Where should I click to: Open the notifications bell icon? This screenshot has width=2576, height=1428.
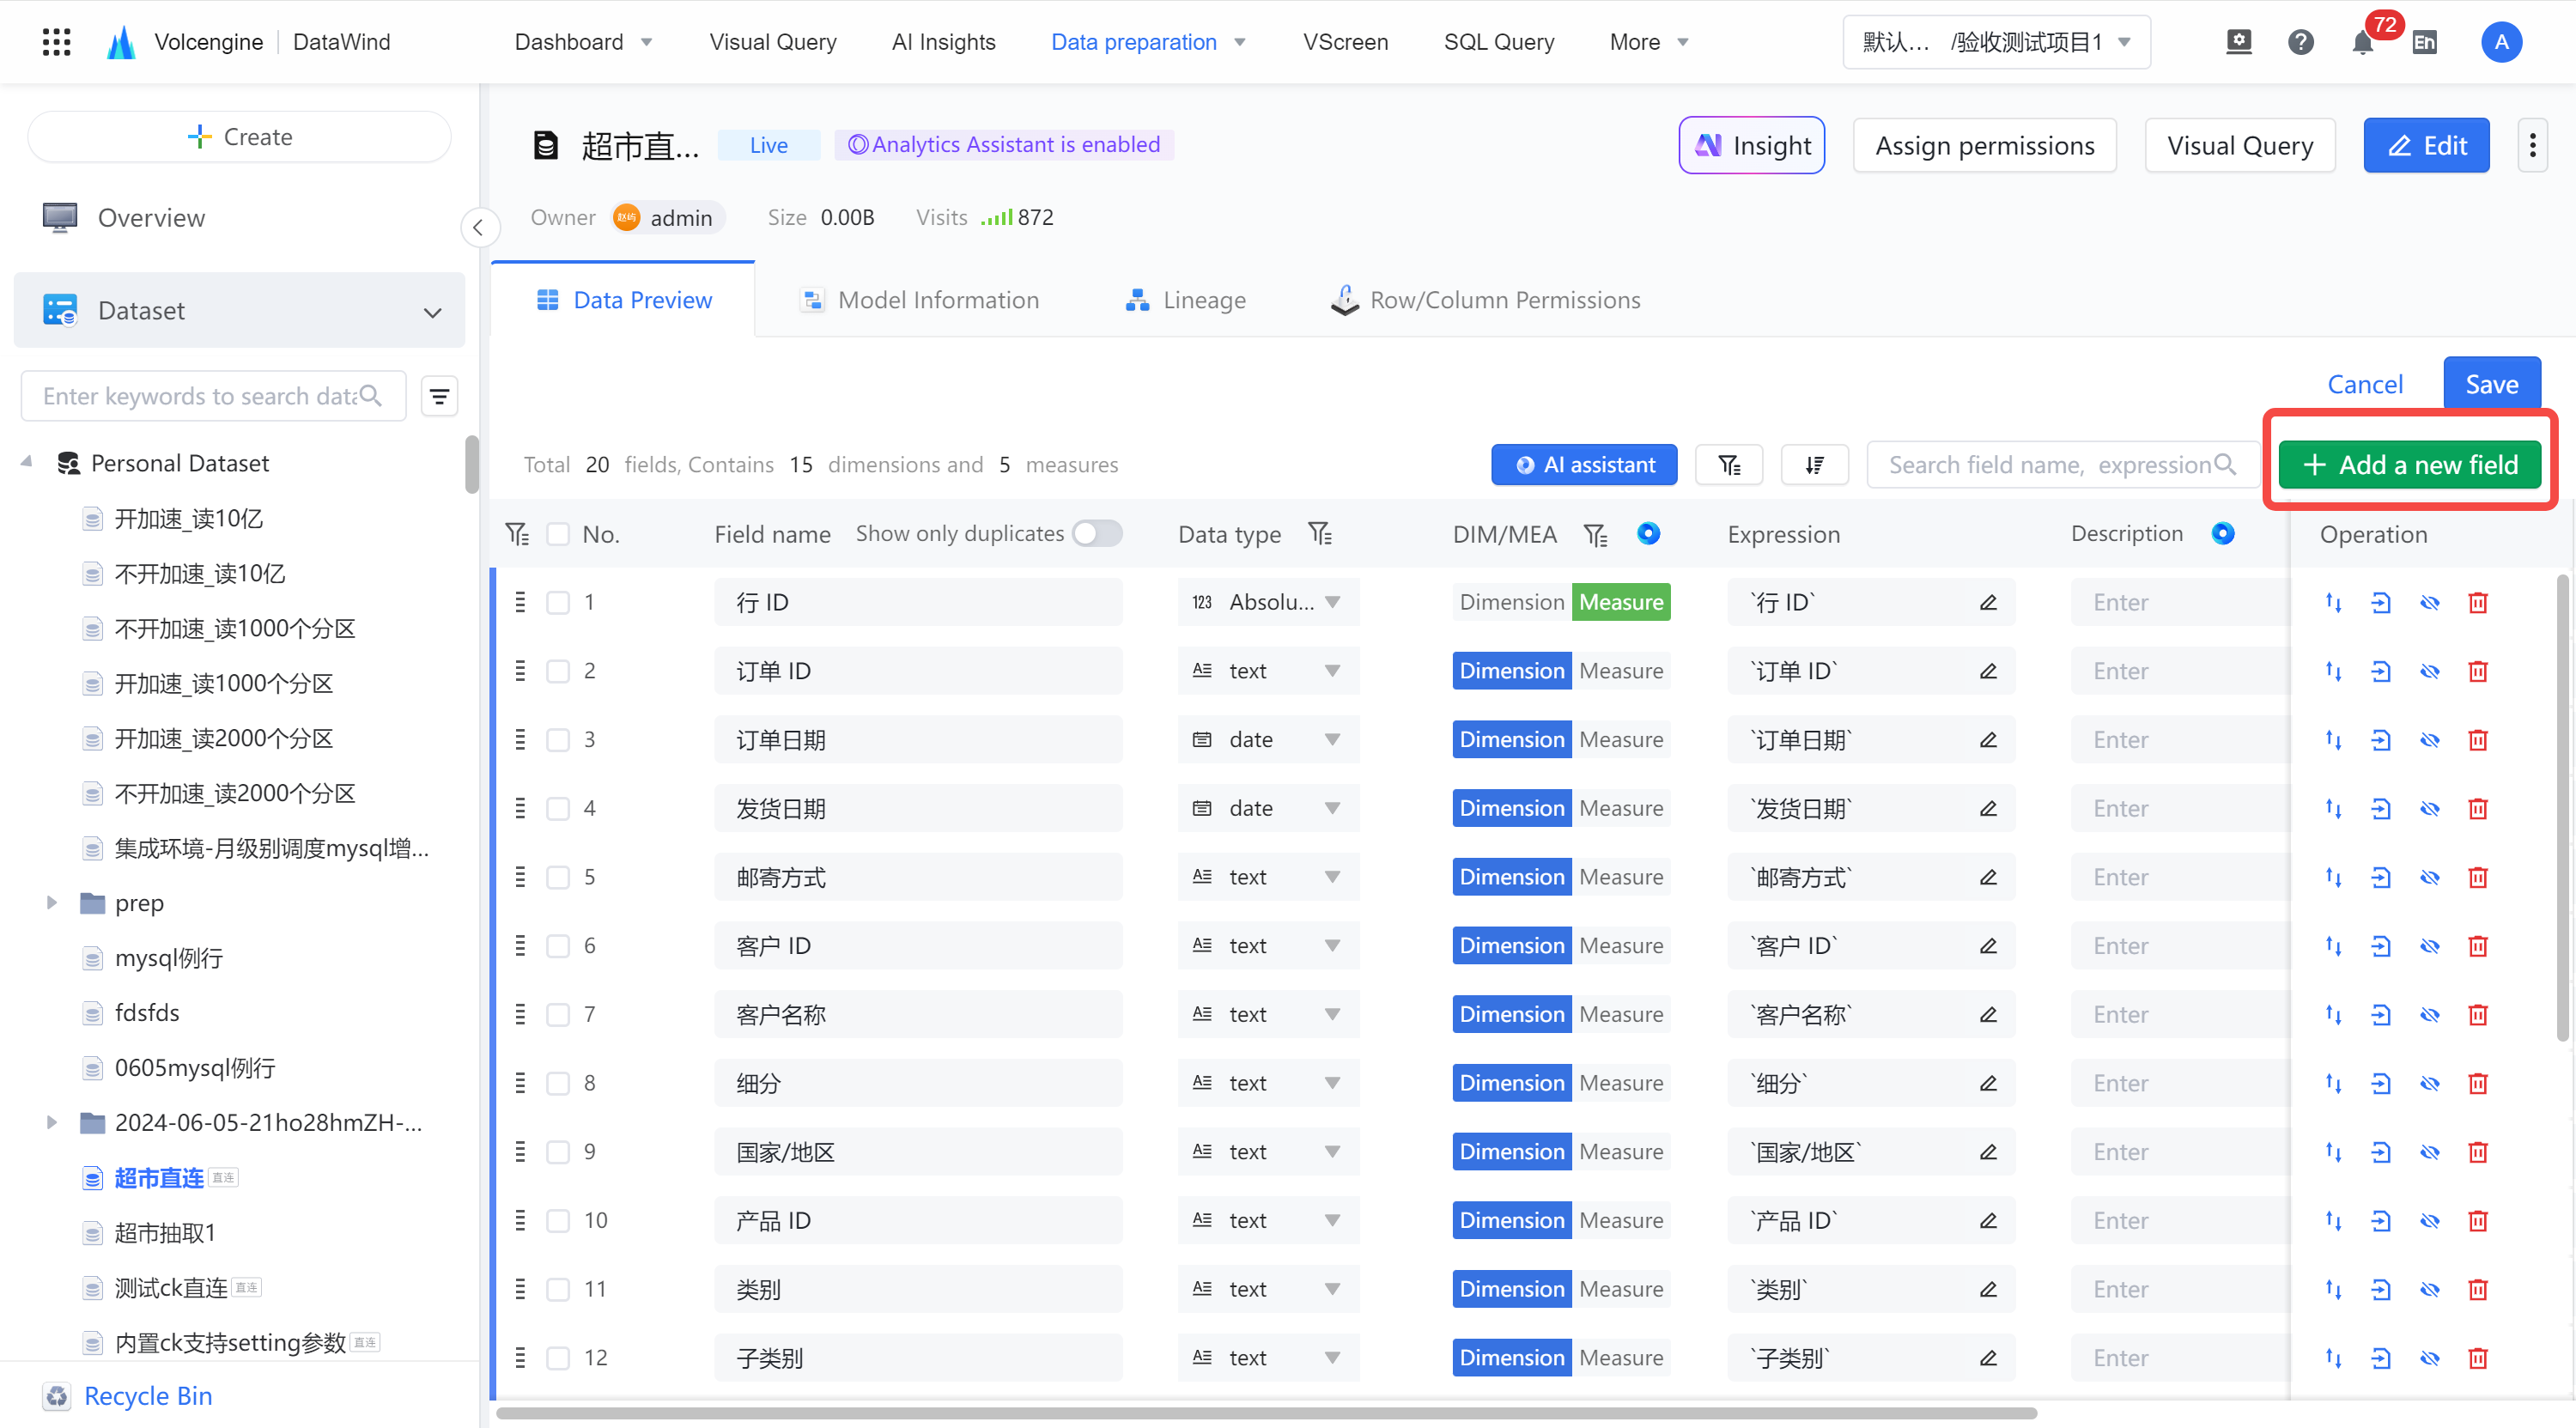tap(2363, 43)
